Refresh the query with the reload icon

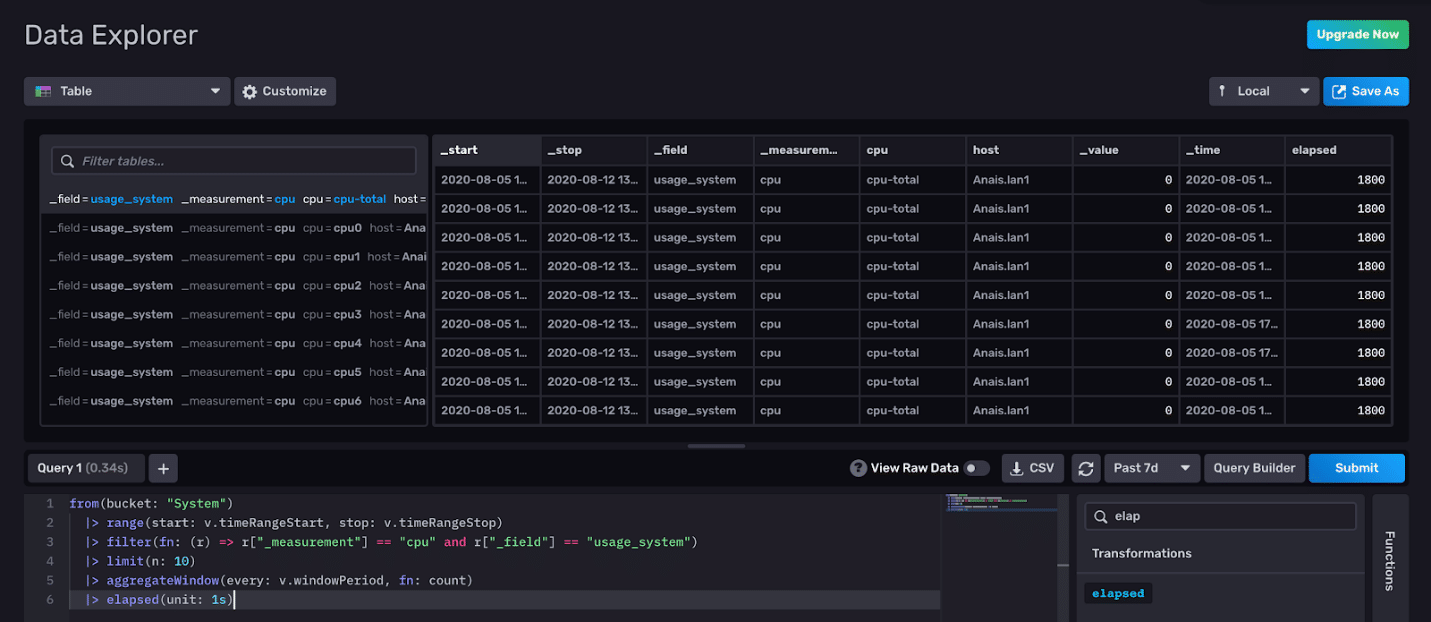coord(1086,468)
